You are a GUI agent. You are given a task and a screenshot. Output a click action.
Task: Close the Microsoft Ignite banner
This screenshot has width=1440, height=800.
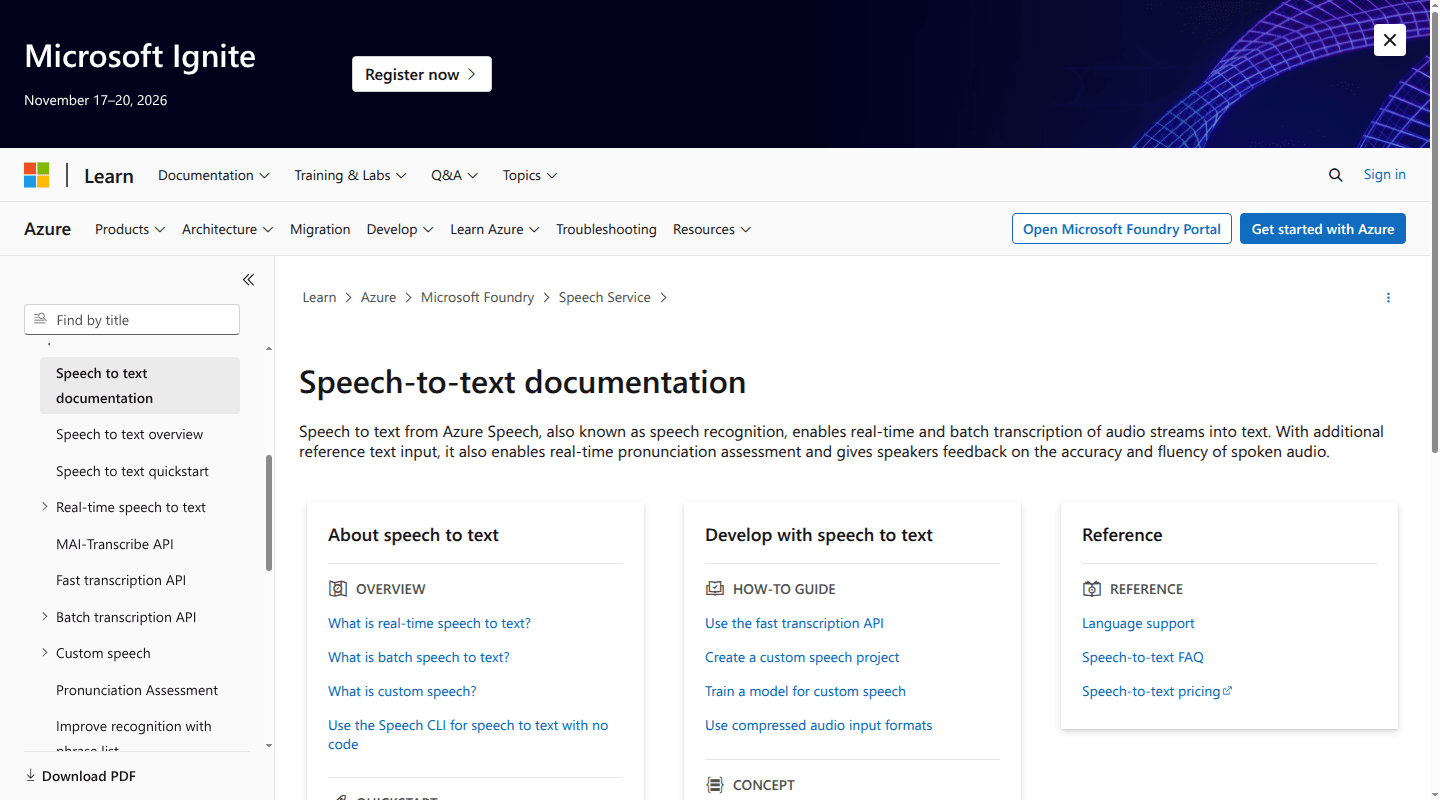(x=1390, y=40)
